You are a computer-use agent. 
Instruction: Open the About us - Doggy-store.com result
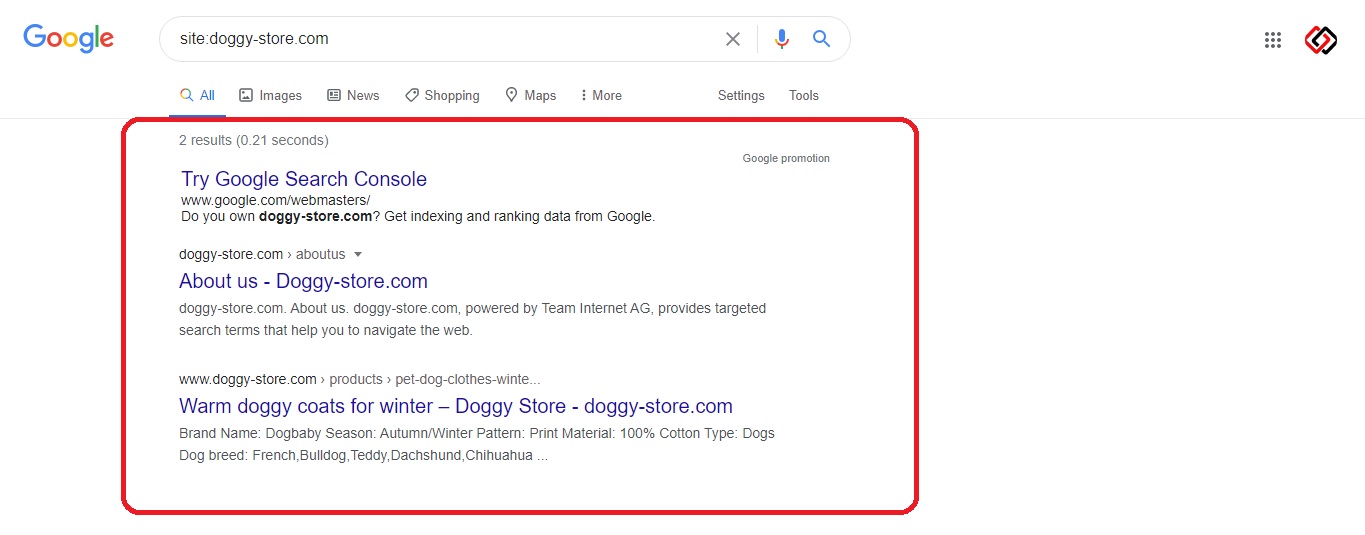pyautogui.click(x=303, y=281)
